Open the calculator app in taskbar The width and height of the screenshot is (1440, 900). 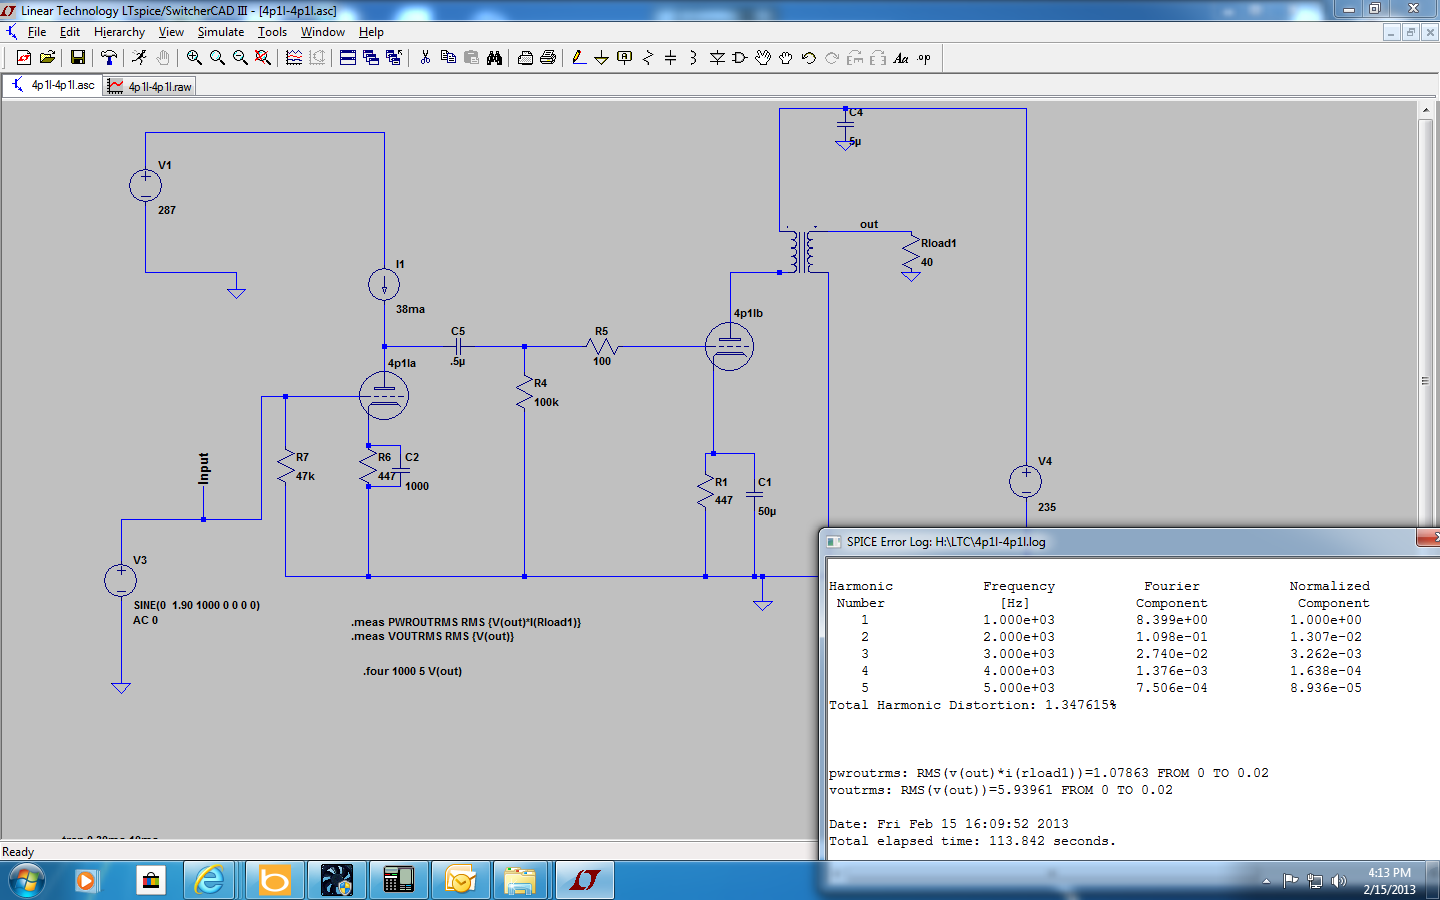coord(398,880)
